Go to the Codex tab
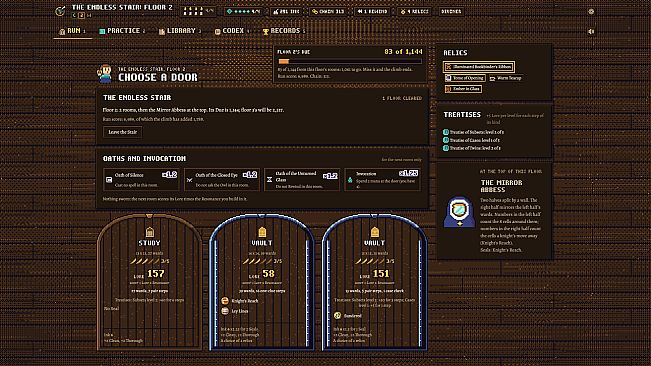 click(x=232, y=31)
